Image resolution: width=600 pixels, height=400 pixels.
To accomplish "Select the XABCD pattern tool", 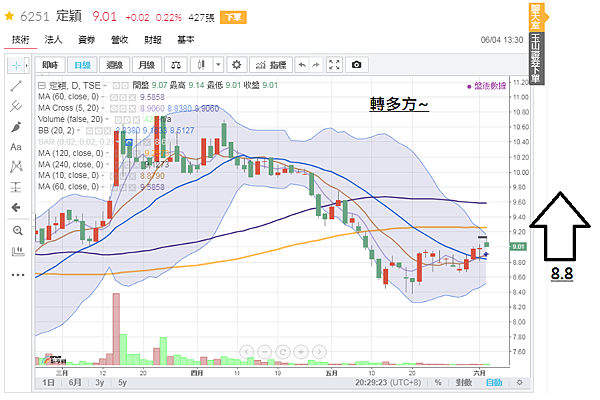I will (x=16, y=167).
